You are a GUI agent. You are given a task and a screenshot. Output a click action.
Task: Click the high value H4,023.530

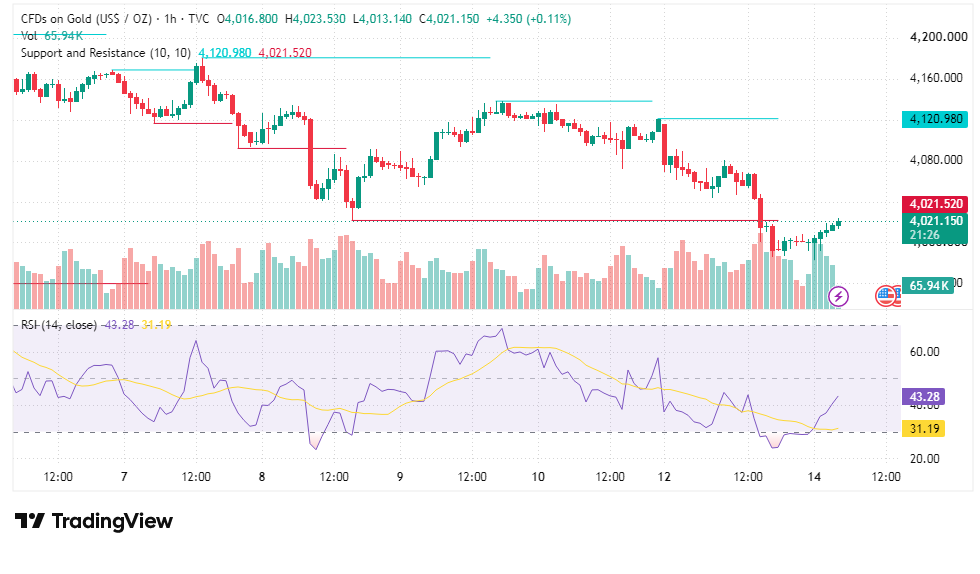pyautogui.click(x=315, y=19)
